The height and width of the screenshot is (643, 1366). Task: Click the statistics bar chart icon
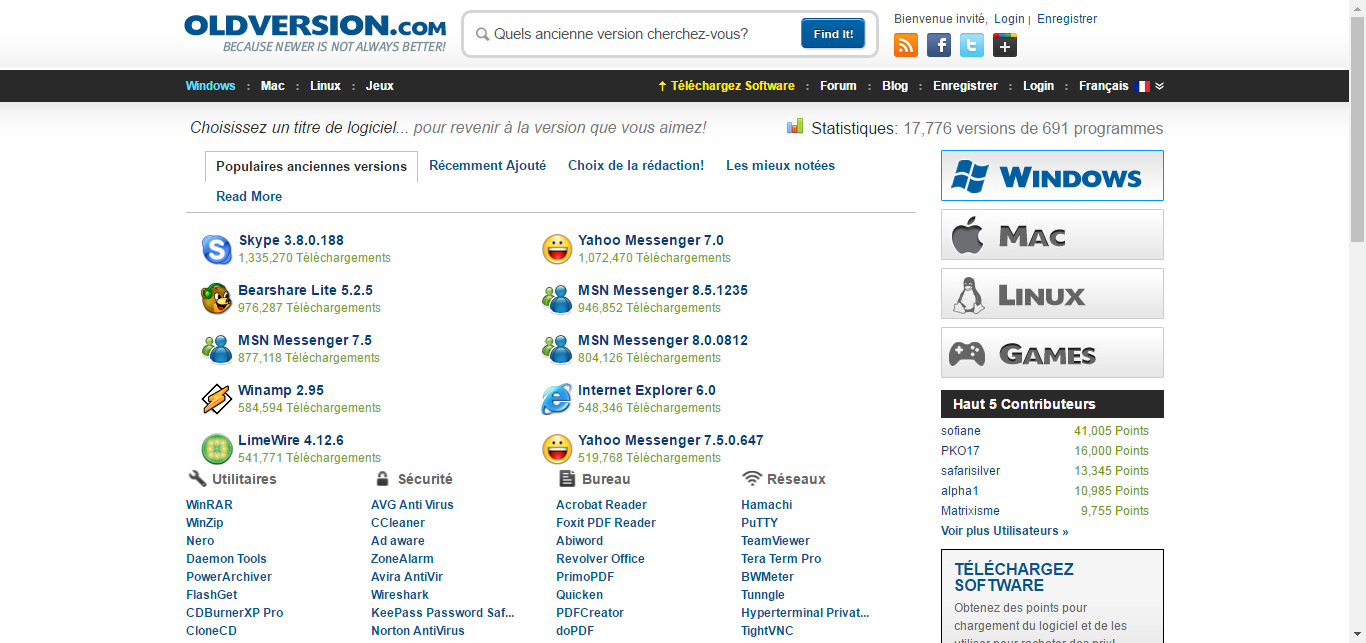pos(795,126)
